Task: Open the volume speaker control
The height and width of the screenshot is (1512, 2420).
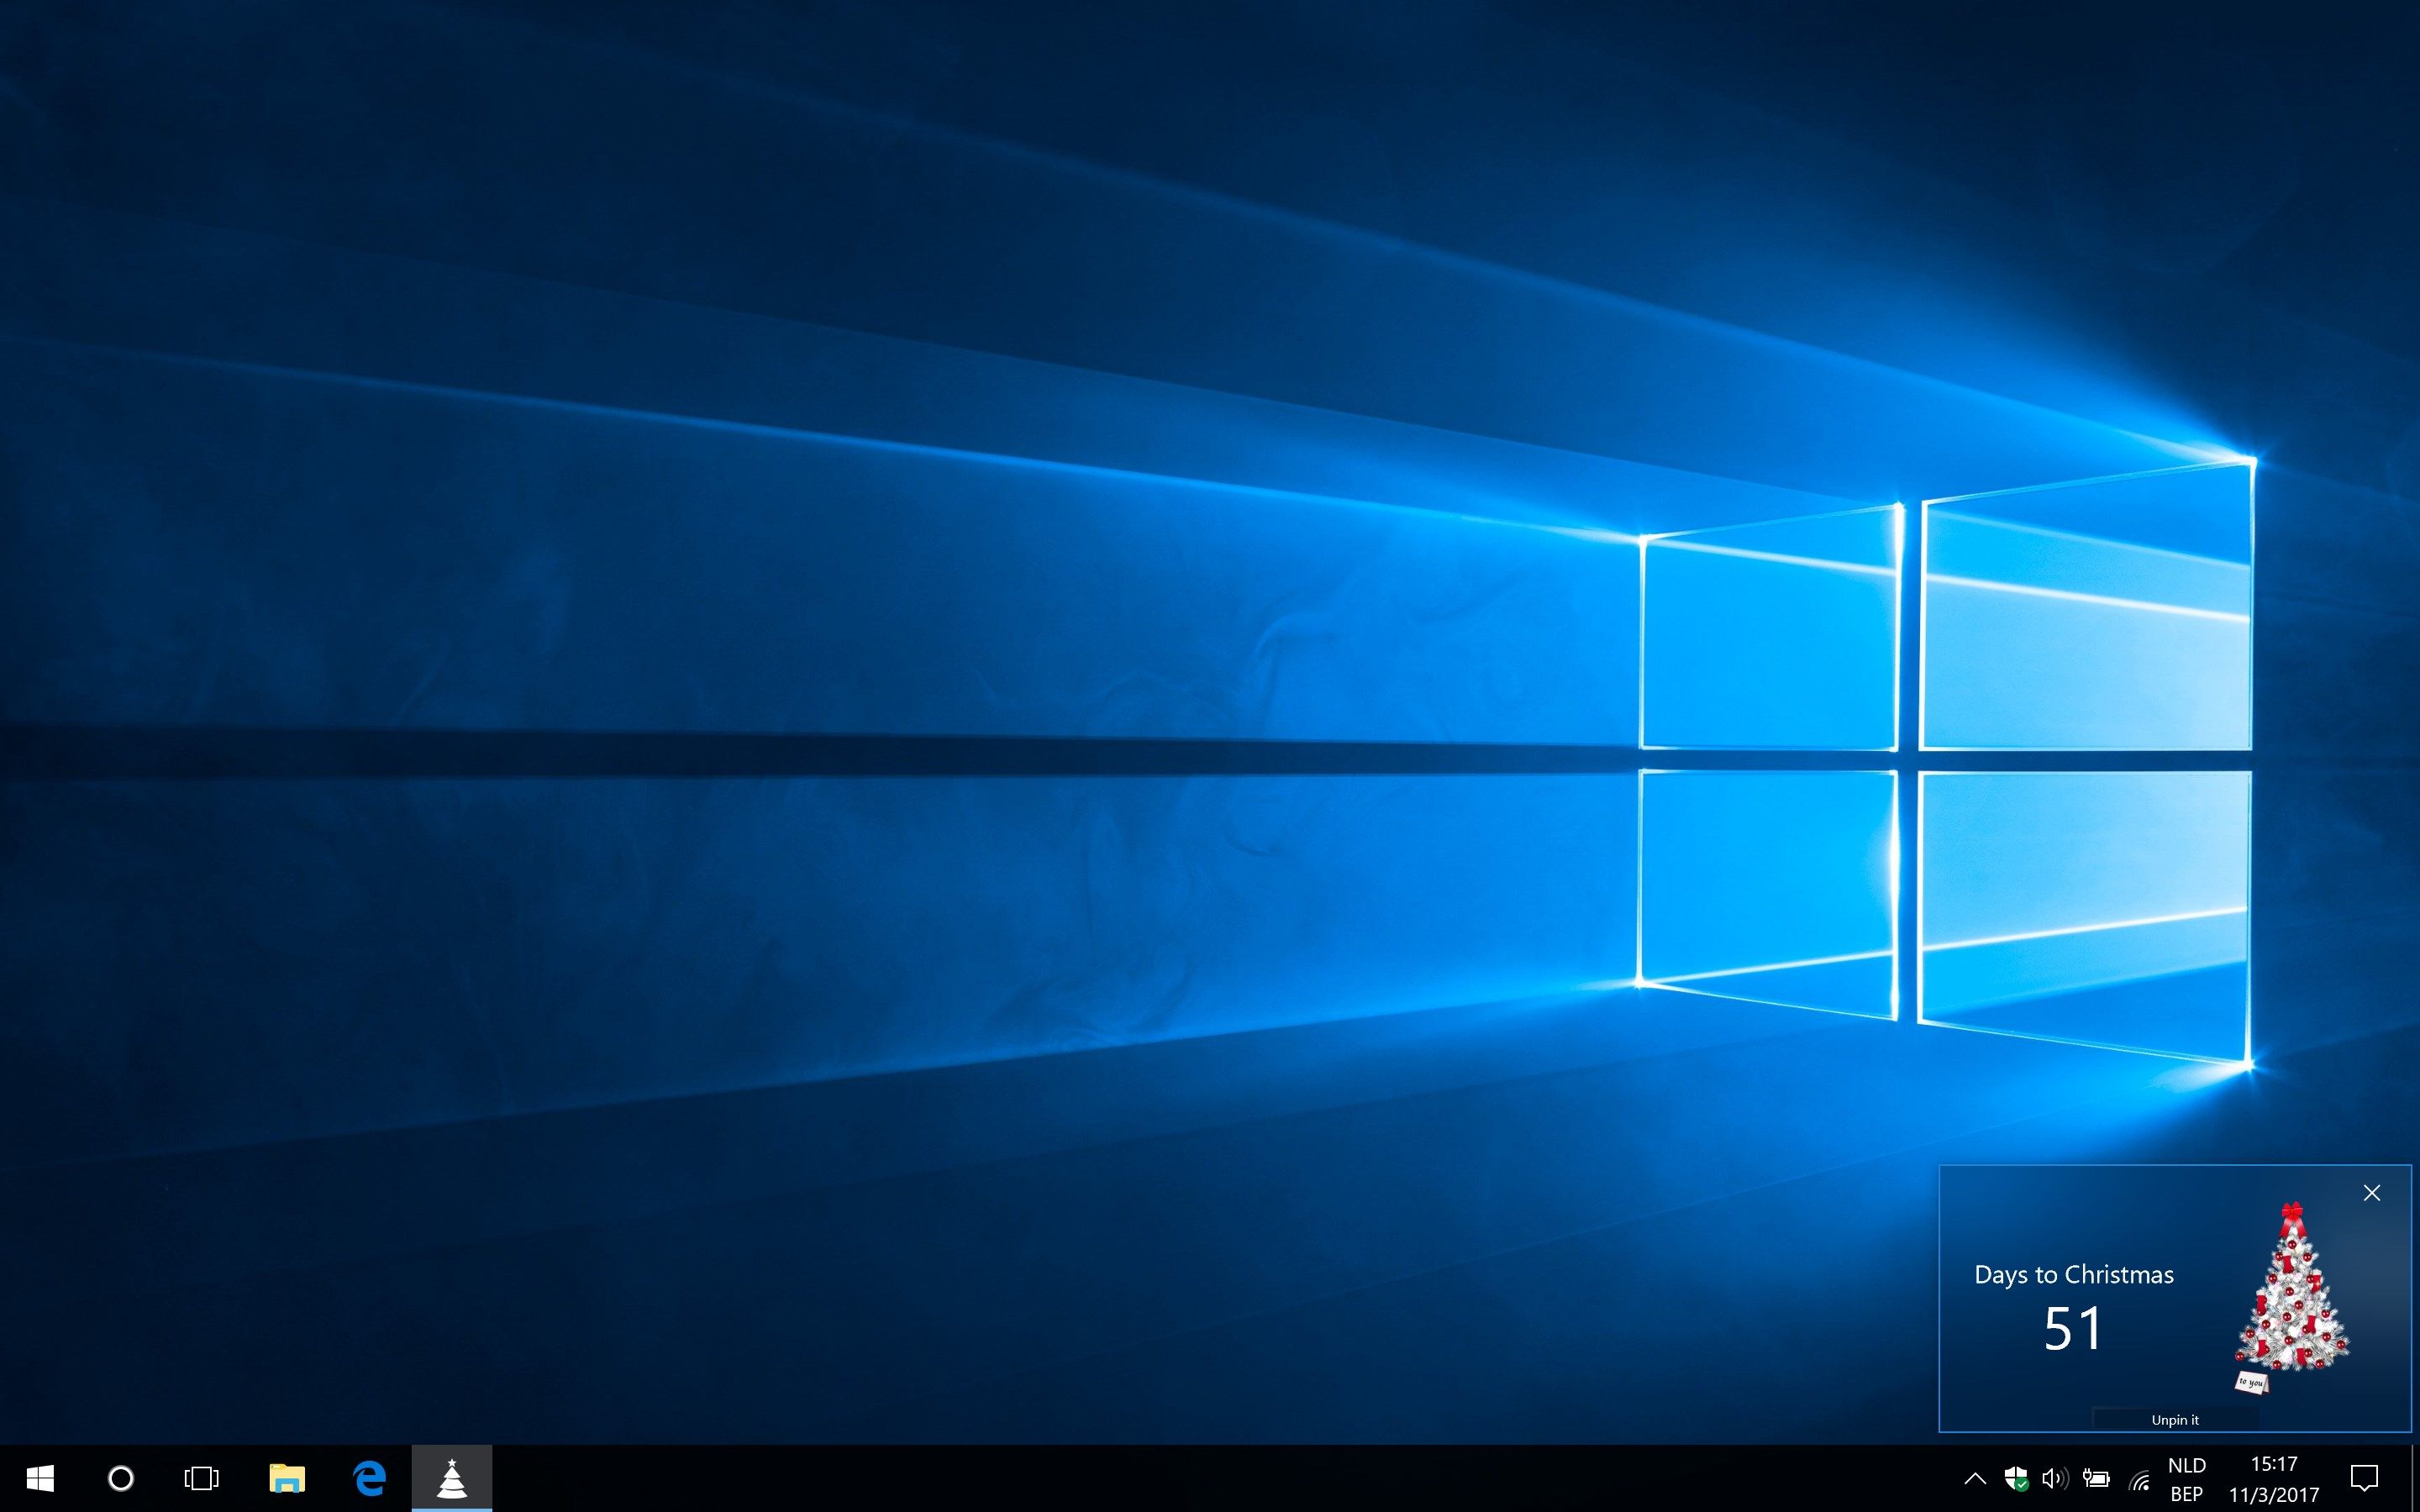Action: [2055, 1478]
